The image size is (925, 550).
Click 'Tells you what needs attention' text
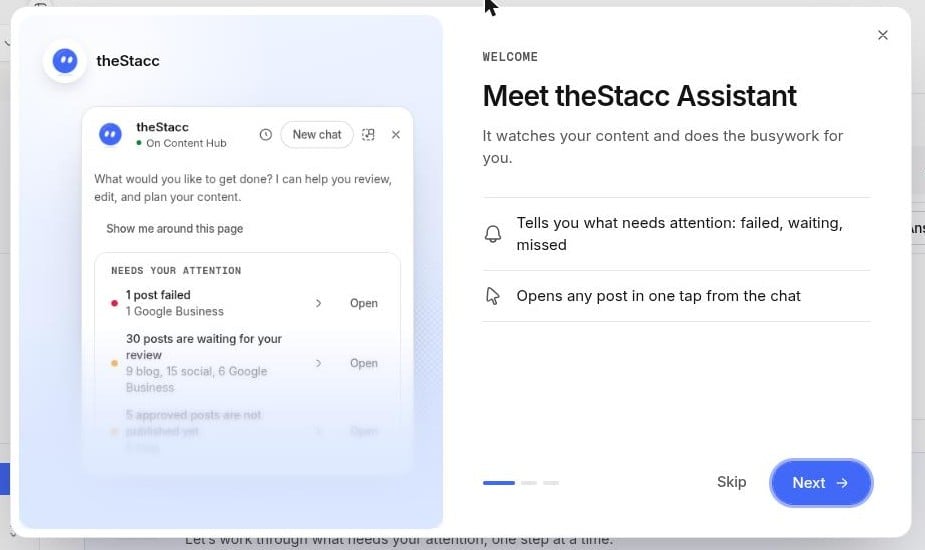[680, 234]
